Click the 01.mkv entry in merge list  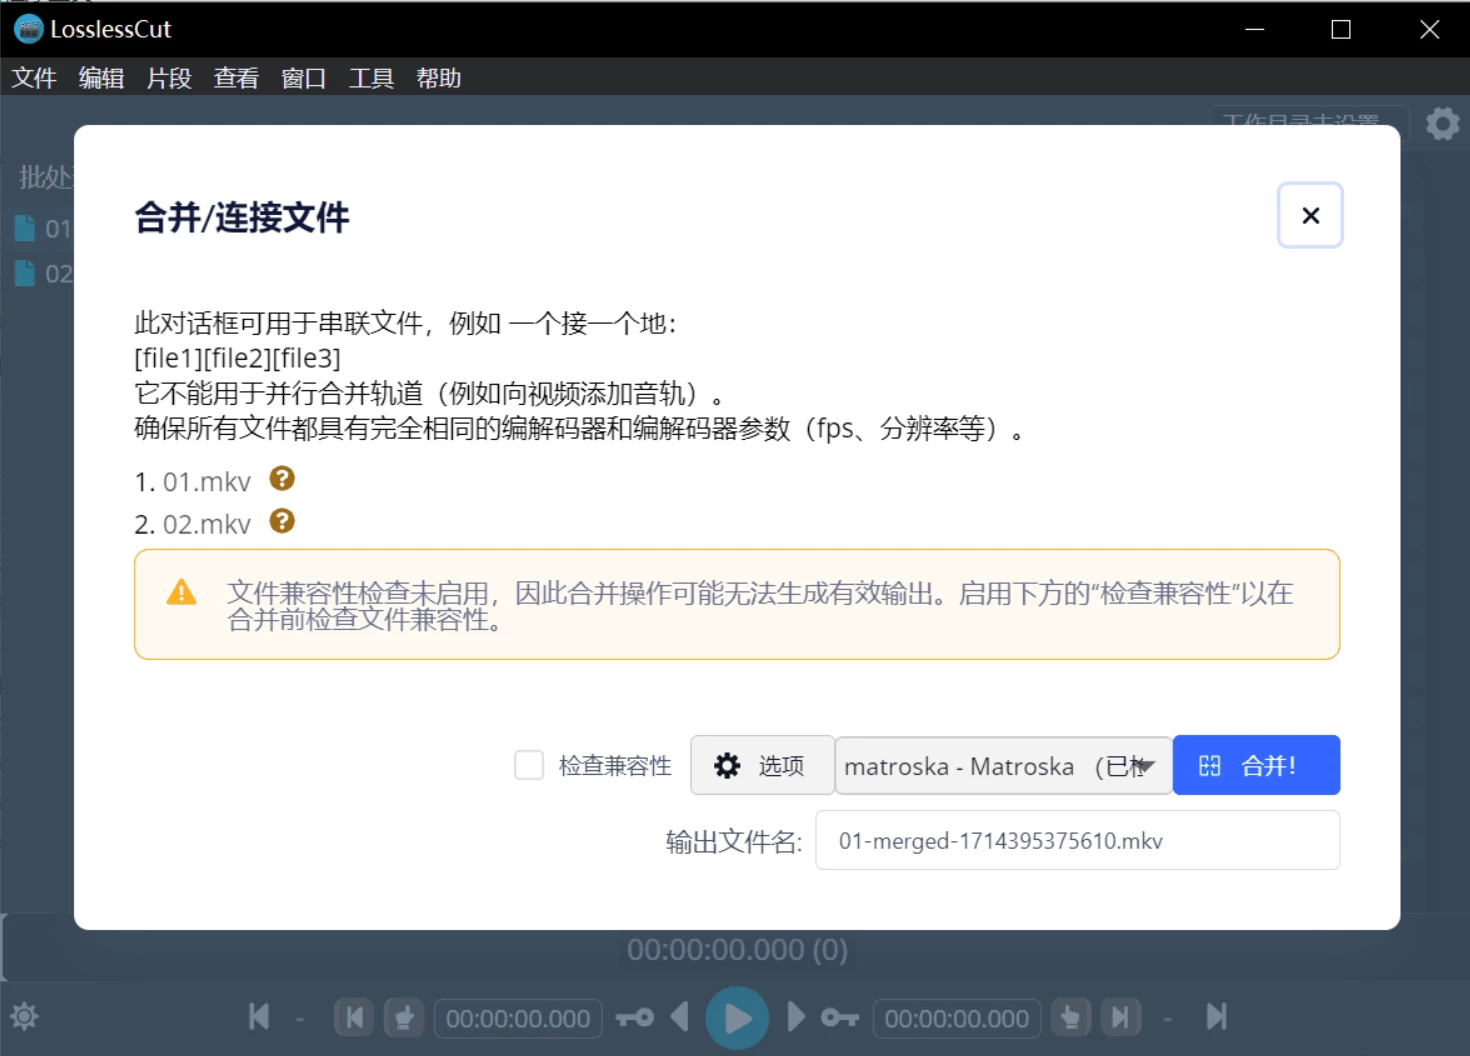click(x=206, y=481)
